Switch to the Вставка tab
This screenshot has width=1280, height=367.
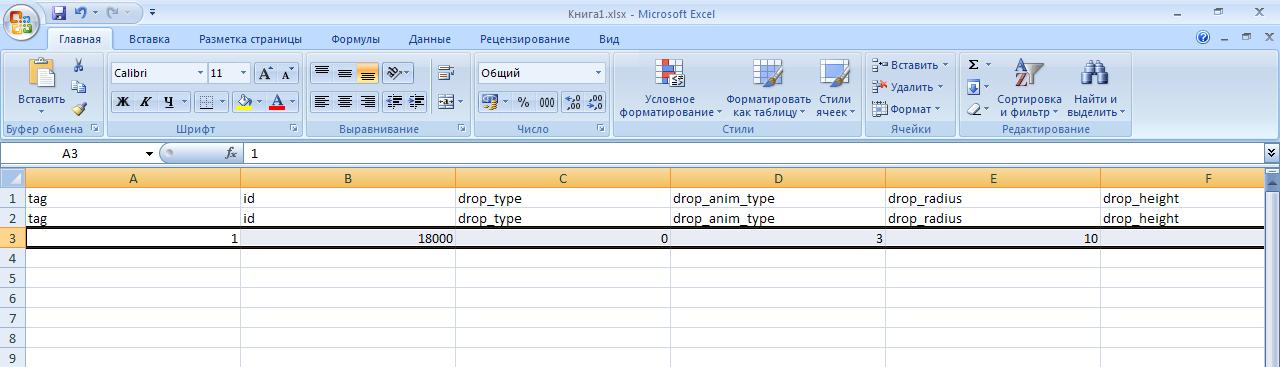pyautogui.click(x=149, y=39)
